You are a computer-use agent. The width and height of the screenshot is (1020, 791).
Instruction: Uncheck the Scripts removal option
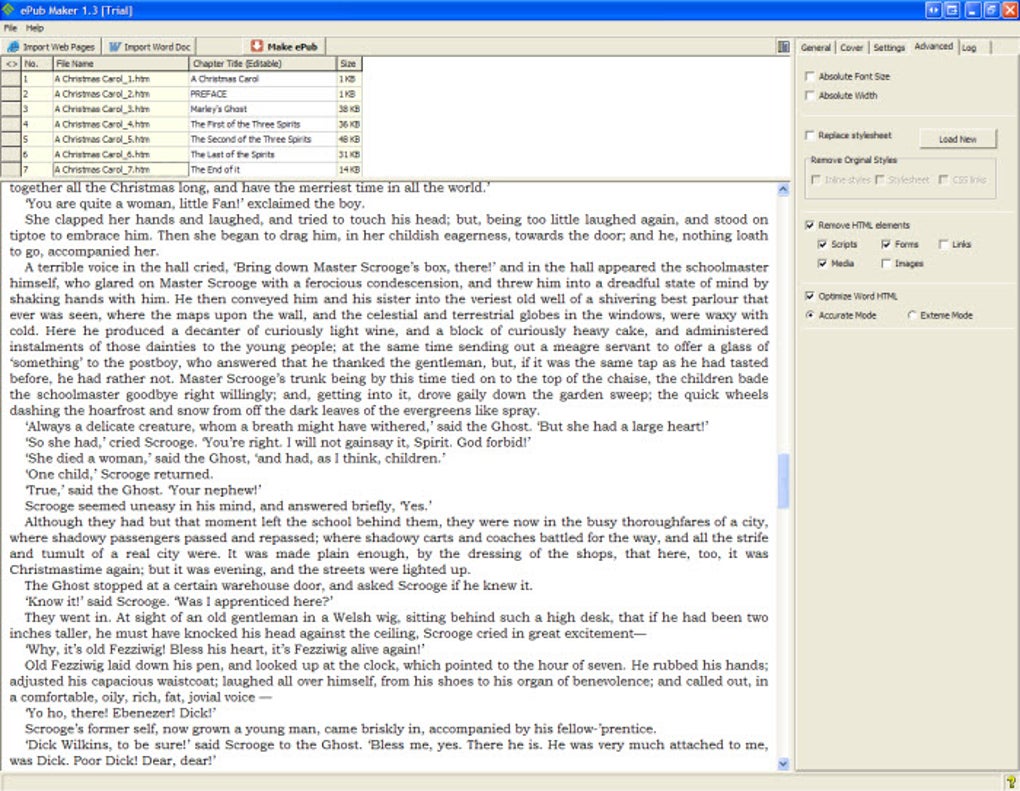(x=821, y=244)
